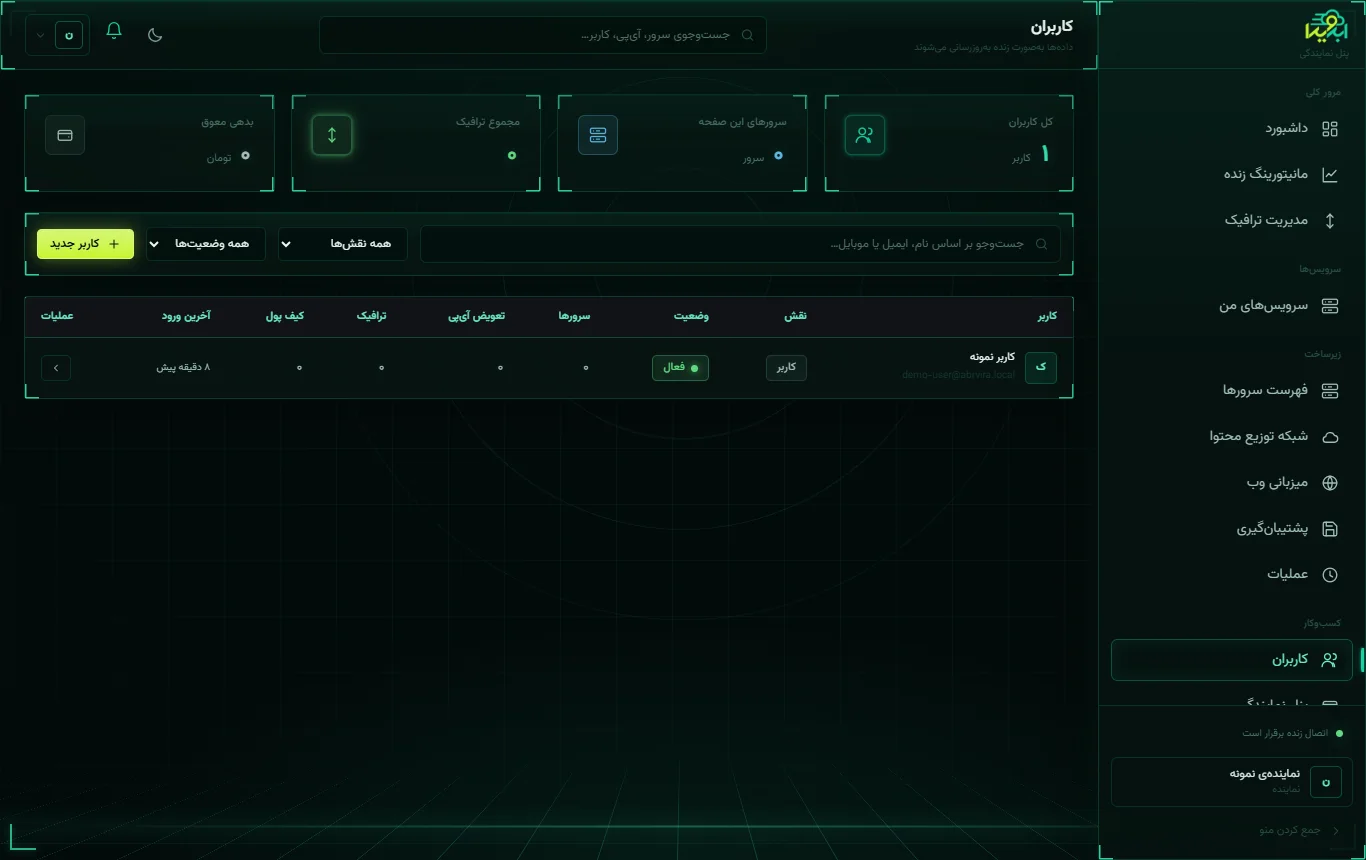The image size is (1366, 860).
Task: Click the total traffic arrows icon card
Action: (x=332, y=135)
